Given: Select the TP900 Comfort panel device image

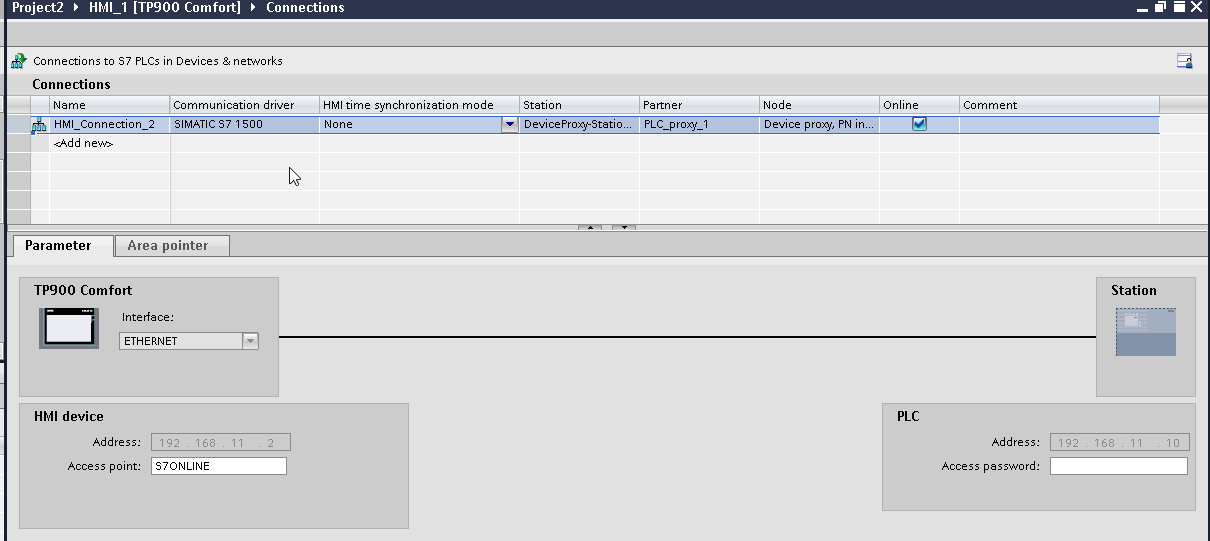Looking at the screenshot, I should coord(69,328).
